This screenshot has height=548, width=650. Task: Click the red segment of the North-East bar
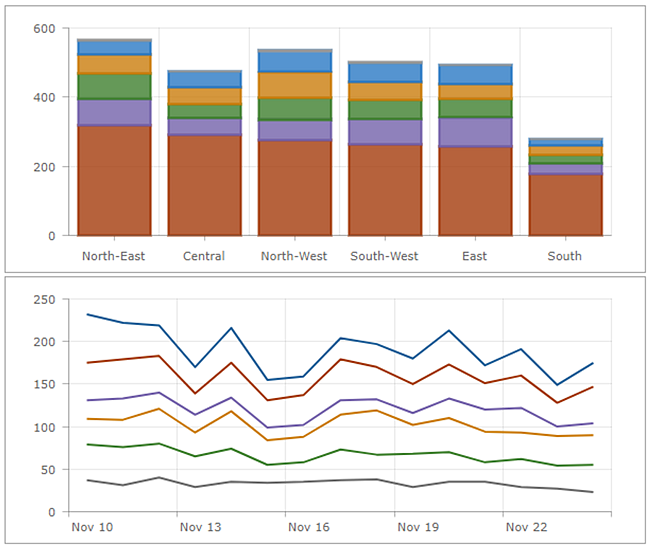click(114, 180)
